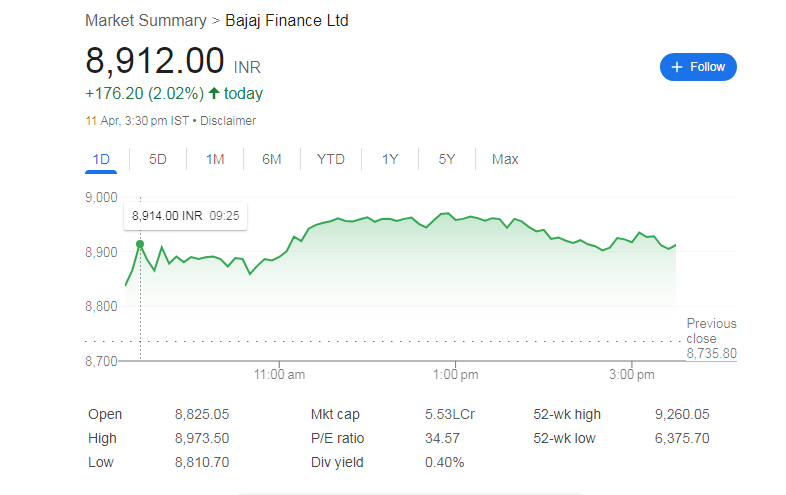Click the 11:00 am axis marker
Image resolution: width=786 pixels, height=495 pixels.
click(281, 374)
